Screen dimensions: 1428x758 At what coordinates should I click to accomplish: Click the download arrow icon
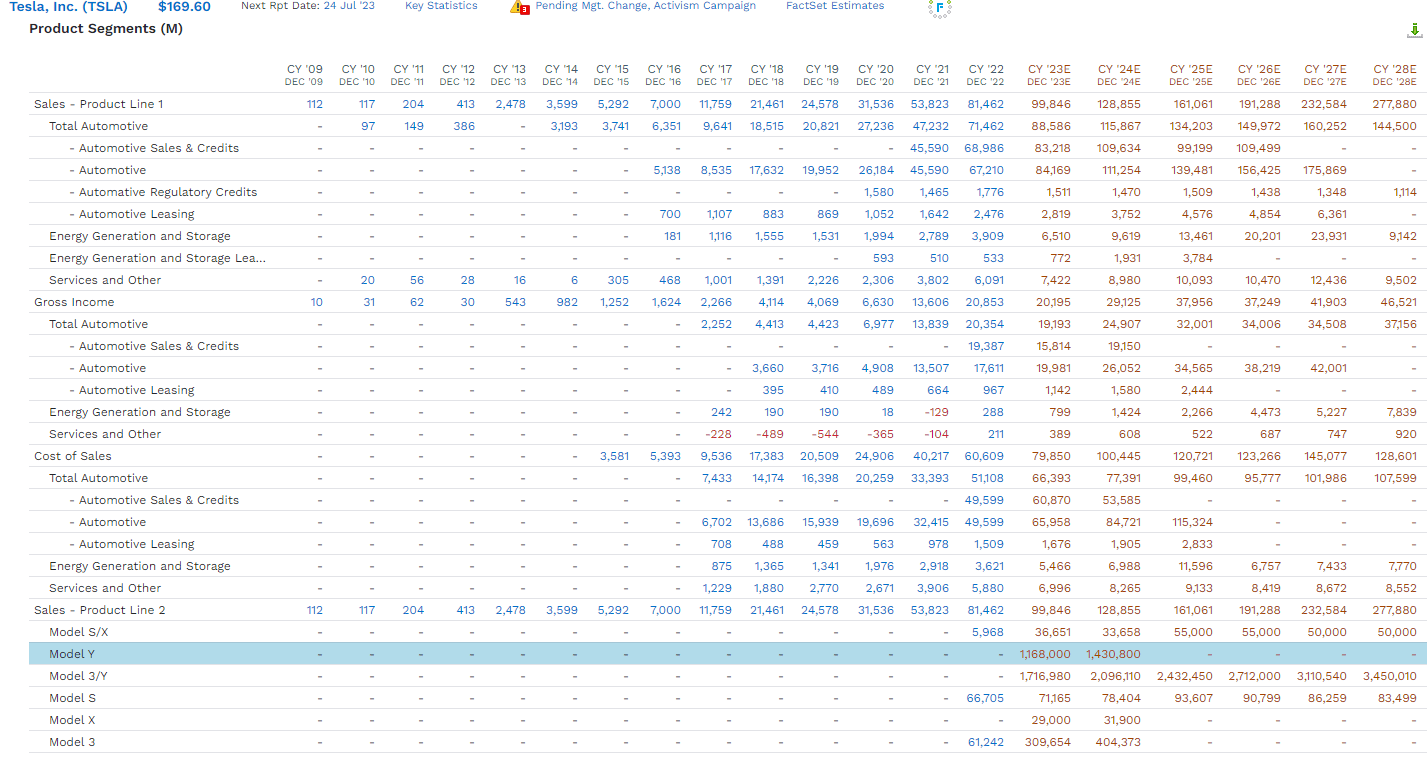tap(1414, 30)
